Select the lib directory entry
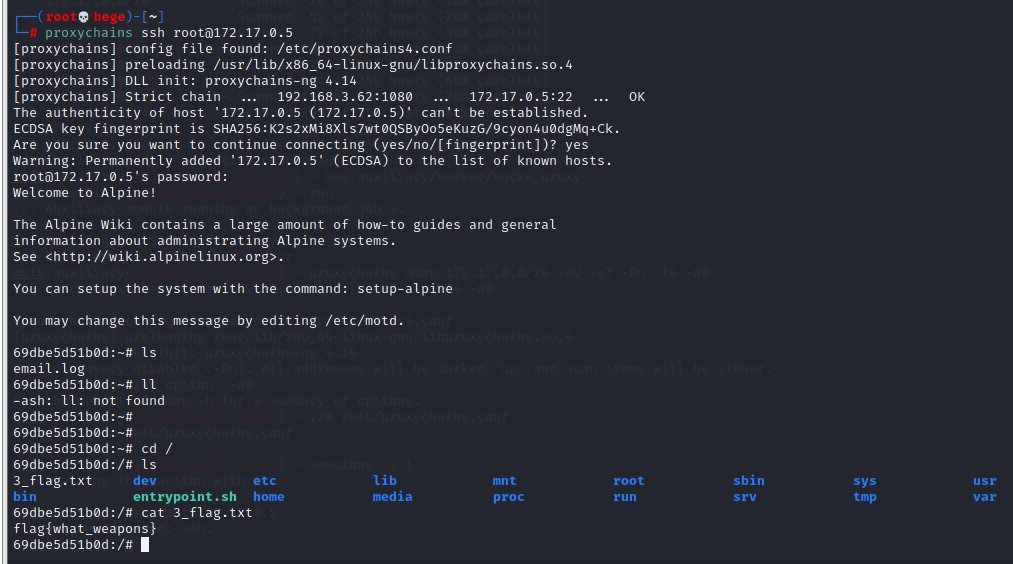 (x=385, y=481)
